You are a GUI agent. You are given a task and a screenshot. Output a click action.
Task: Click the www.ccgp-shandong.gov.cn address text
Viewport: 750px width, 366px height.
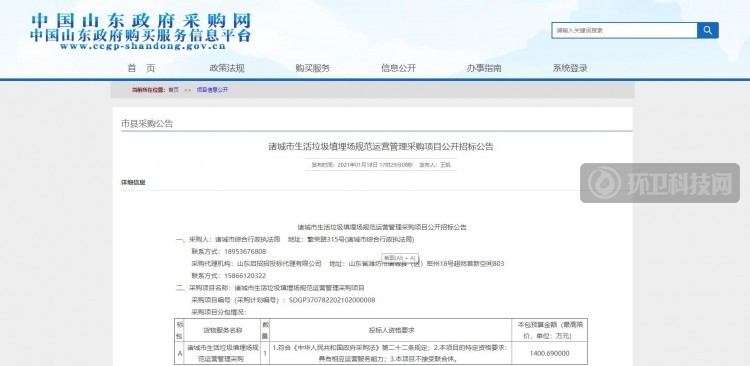(143, 46)
